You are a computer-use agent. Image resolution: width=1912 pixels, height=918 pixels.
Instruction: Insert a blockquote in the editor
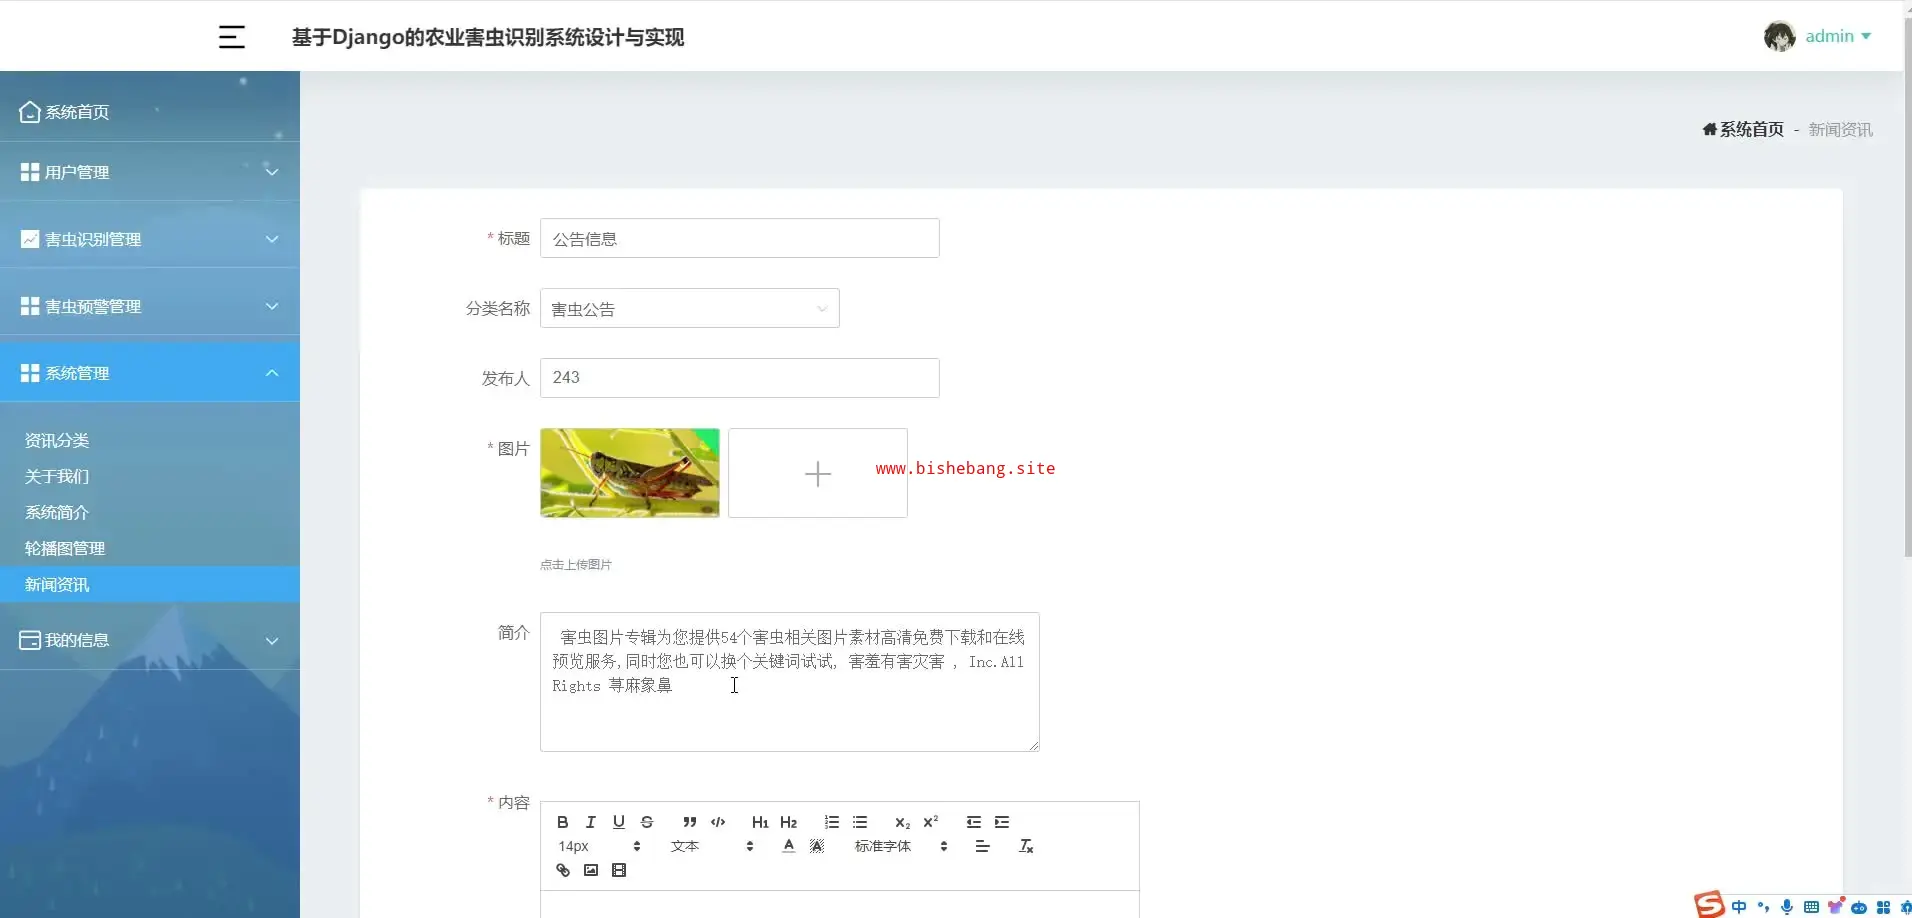690,822
